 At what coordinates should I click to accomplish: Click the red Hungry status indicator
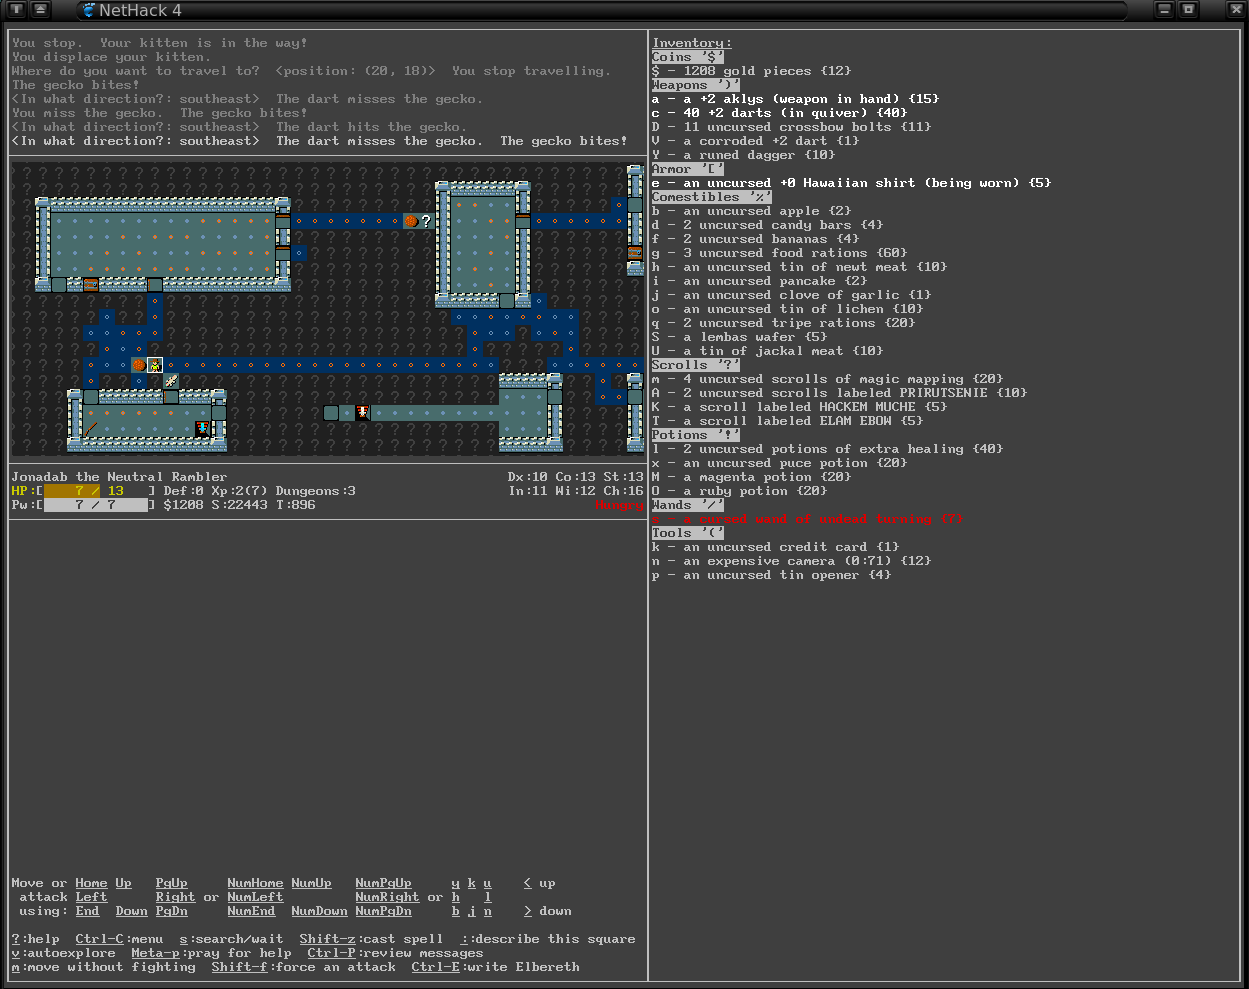(619, 505)
